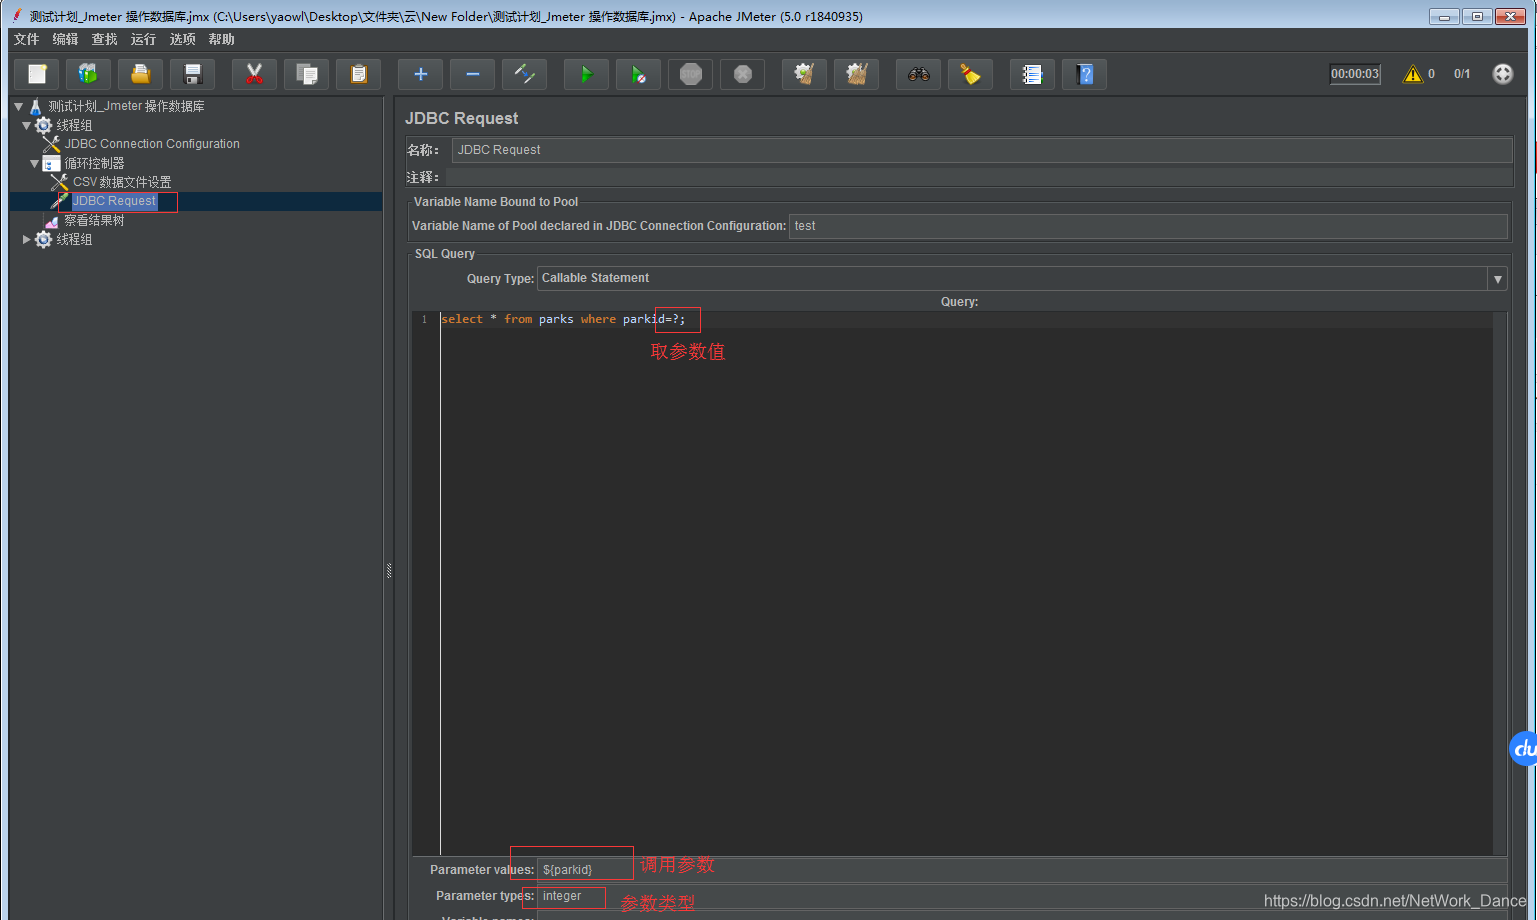The height and width of the screenshot is (920, 1537).
Task: Select 测试计划_Jmeter 操作数据库 tree node
Action: coord(126,106)
